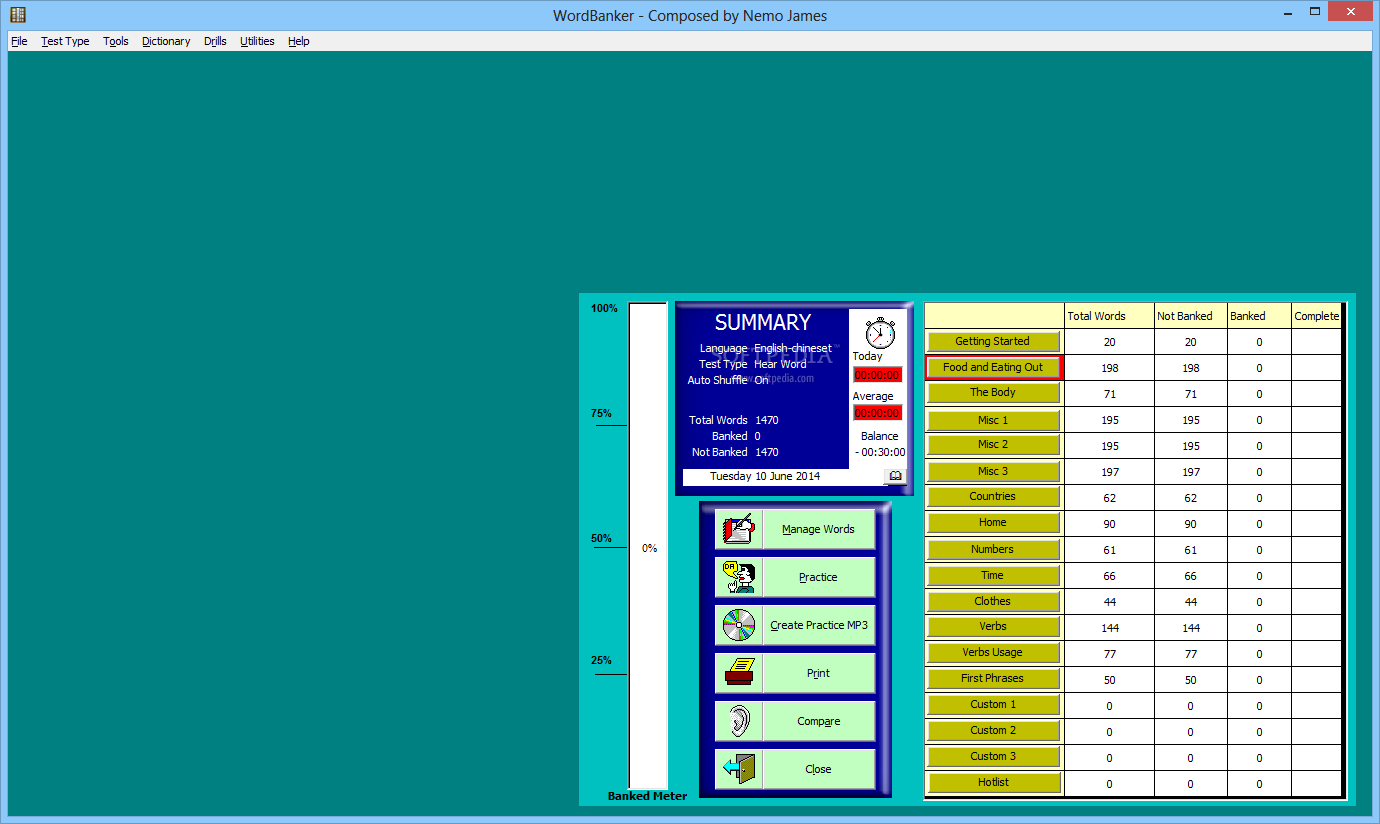Click the Print button label

click(818, 673)
